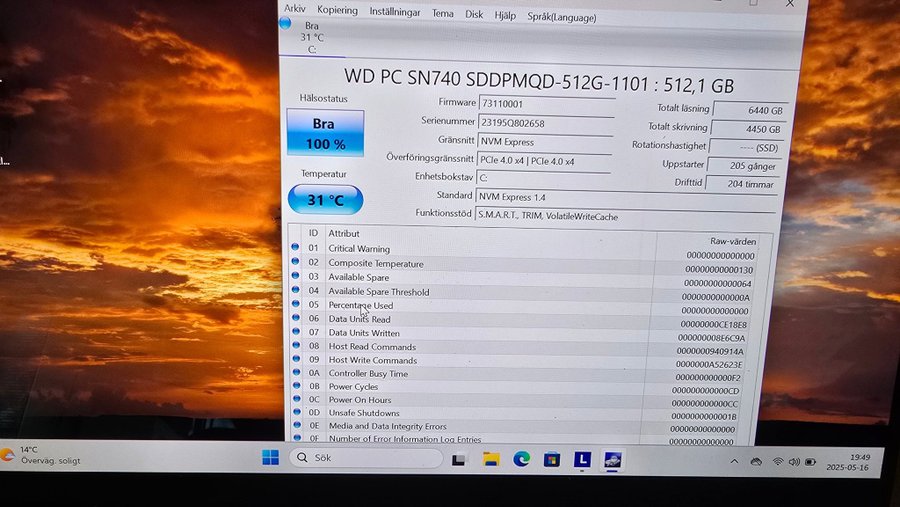Click the Gränssnitt field NVM Express

pyautogui.click(x=544, y=142)
